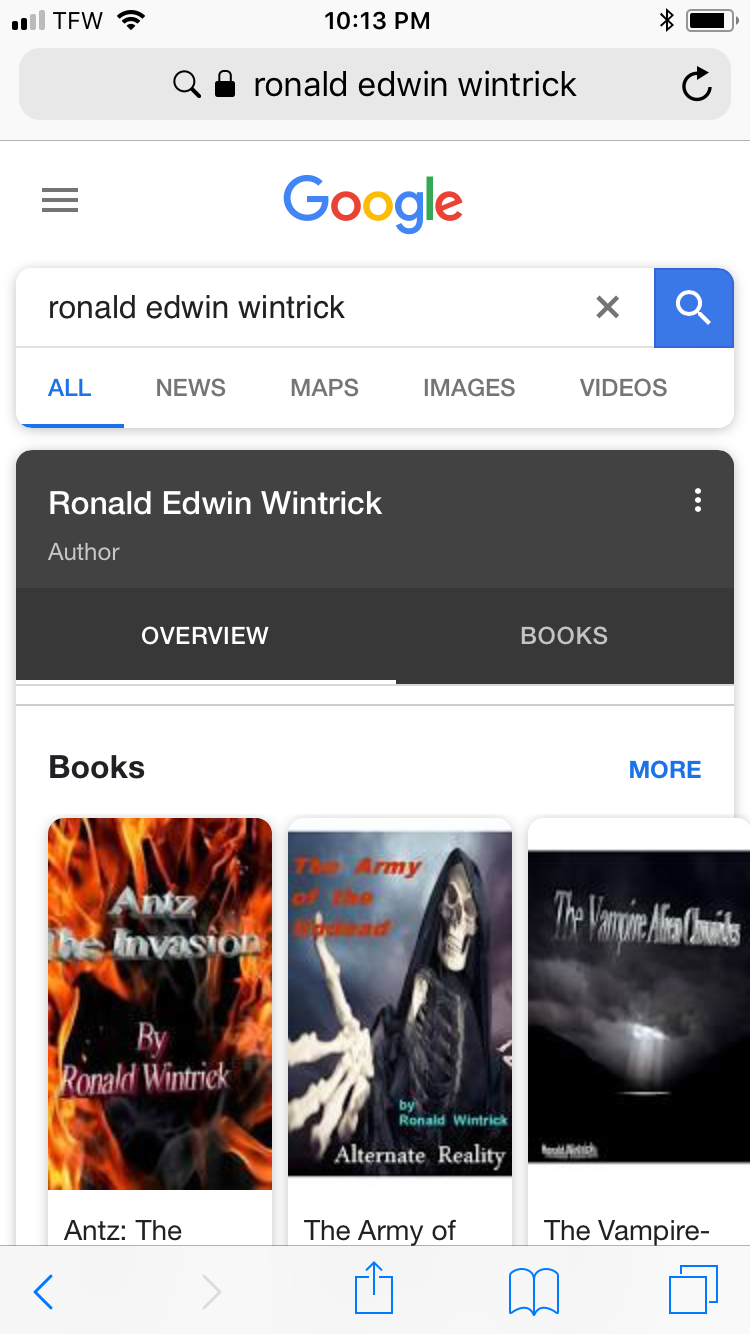Switch to the NEWS results tab
The height and width of the screenshot is (1334, 750).
(191, 388)
